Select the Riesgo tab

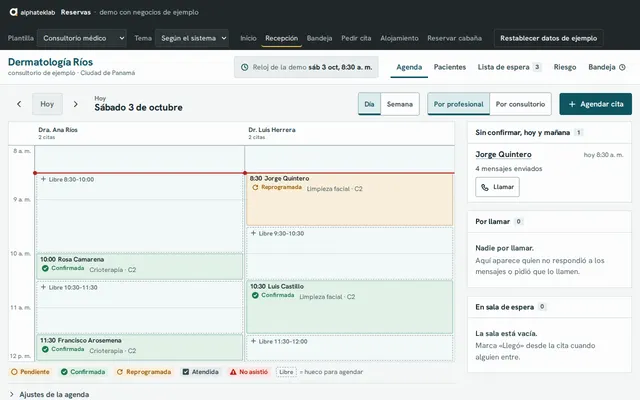point(565,67)
